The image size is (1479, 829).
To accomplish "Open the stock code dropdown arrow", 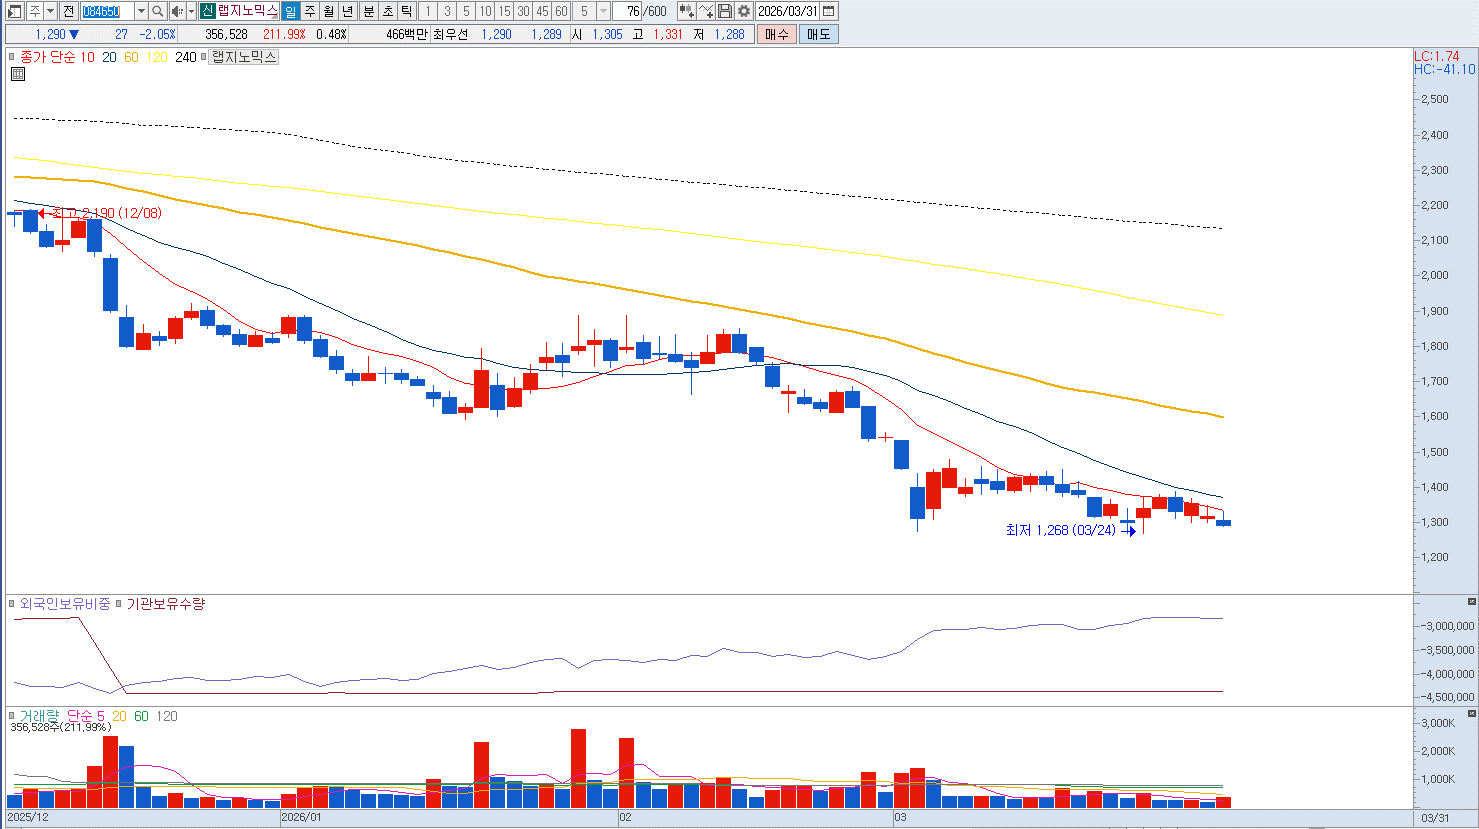I will (x=141, y=11).
